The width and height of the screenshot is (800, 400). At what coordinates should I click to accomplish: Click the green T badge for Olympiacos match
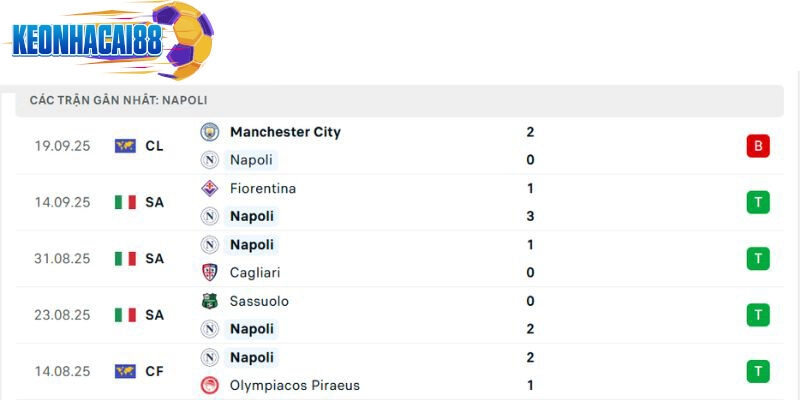pyautogui.click(x=757, y=371)
